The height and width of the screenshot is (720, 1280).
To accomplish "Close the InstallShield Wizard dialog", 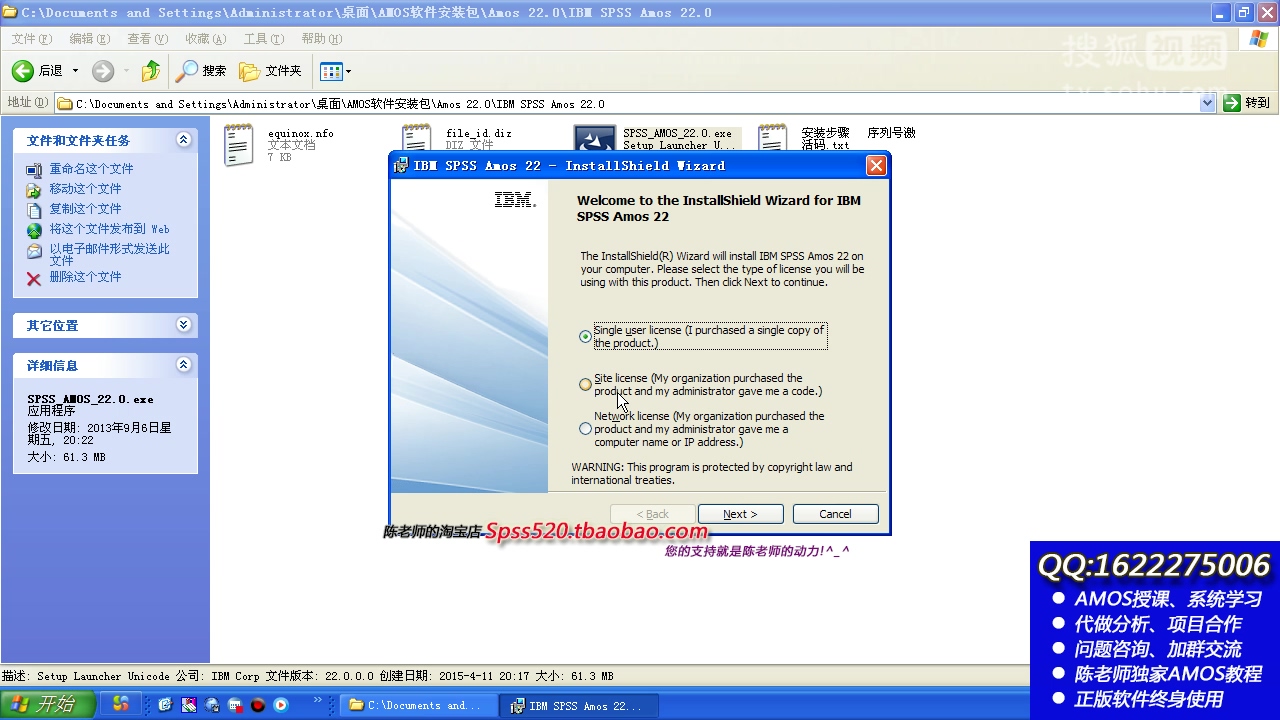I will [x=876, y=166].
